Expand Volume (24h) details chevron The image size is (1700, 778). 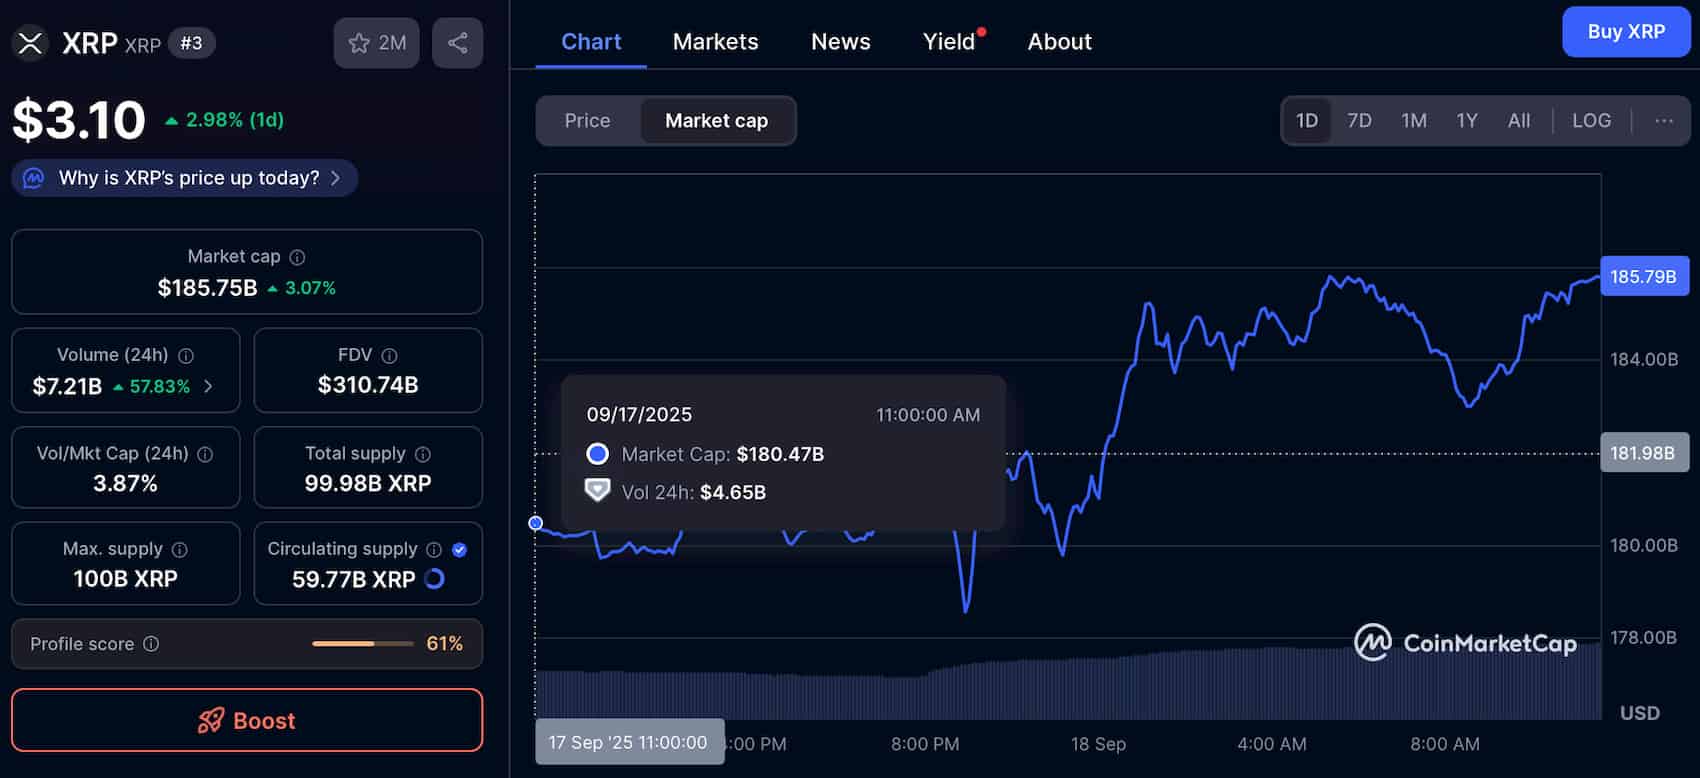click(x=208, y=386)
